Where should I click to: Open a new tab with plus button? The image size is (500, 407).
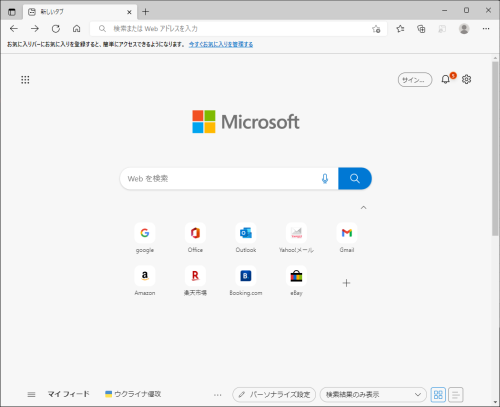tap(145, 12)
